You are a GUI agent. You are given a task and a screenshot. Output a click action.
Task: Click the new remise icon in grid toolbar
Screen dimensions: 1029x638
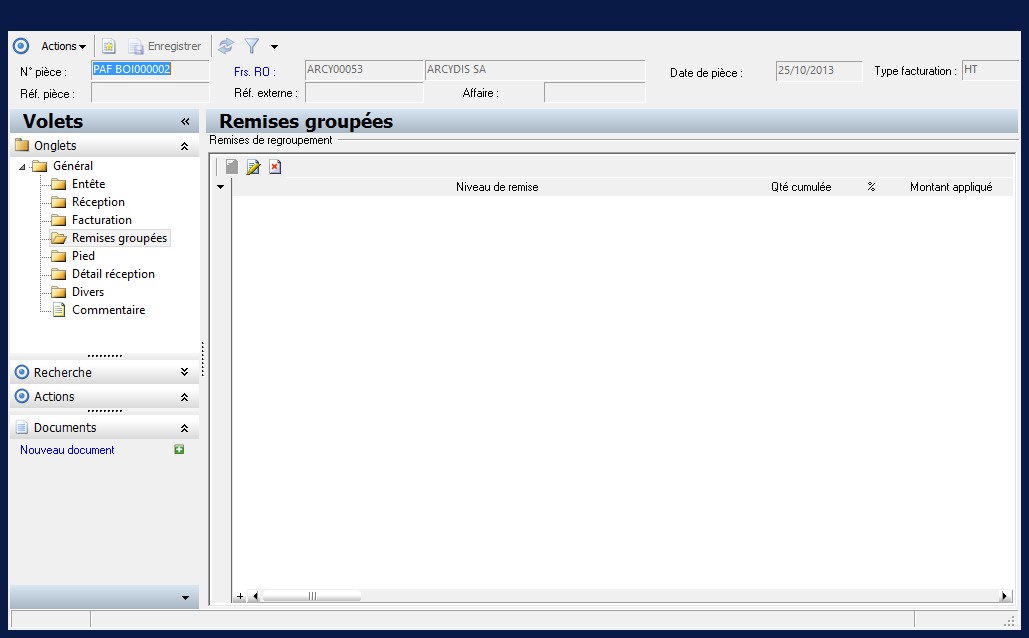pyautogui.click(x=232, y=167)
